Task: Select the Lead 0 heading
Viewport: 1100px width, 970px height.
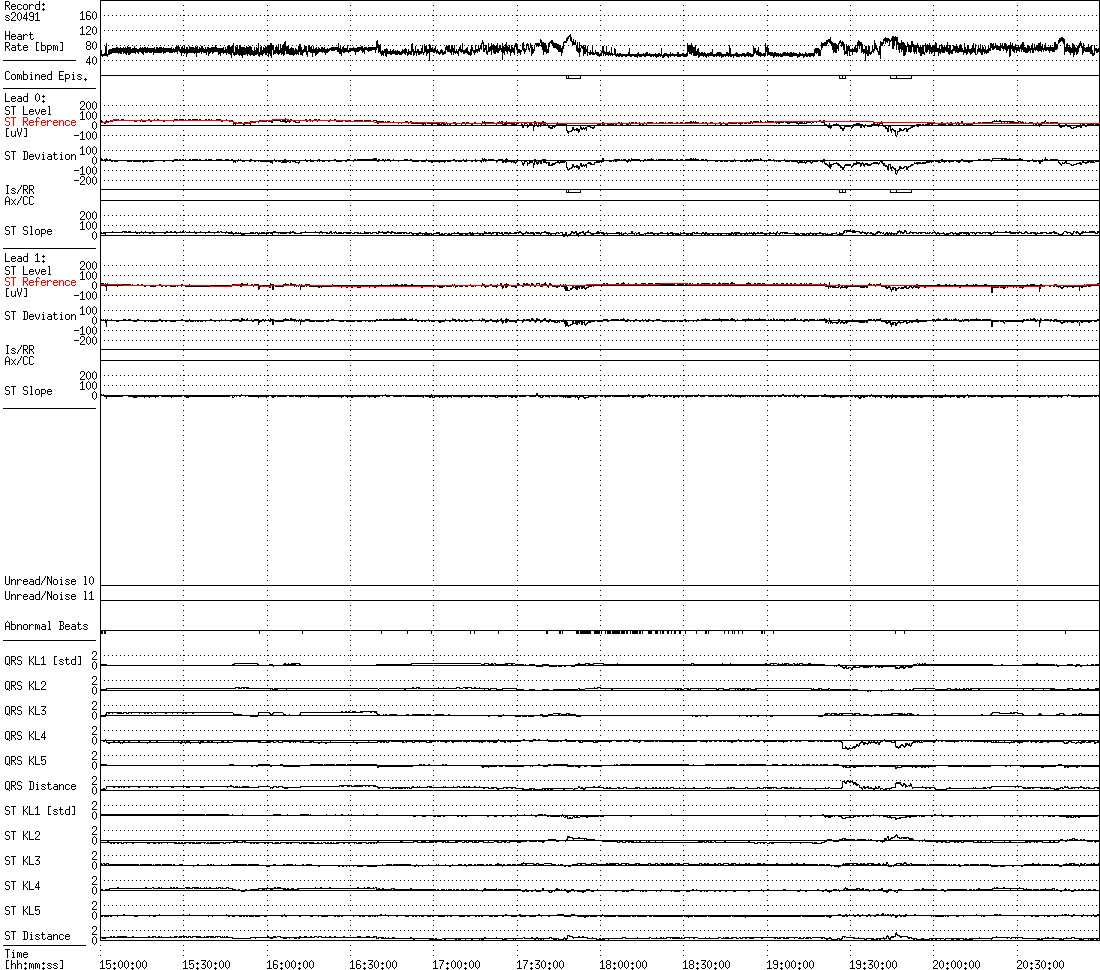Action: pos(25,98)
